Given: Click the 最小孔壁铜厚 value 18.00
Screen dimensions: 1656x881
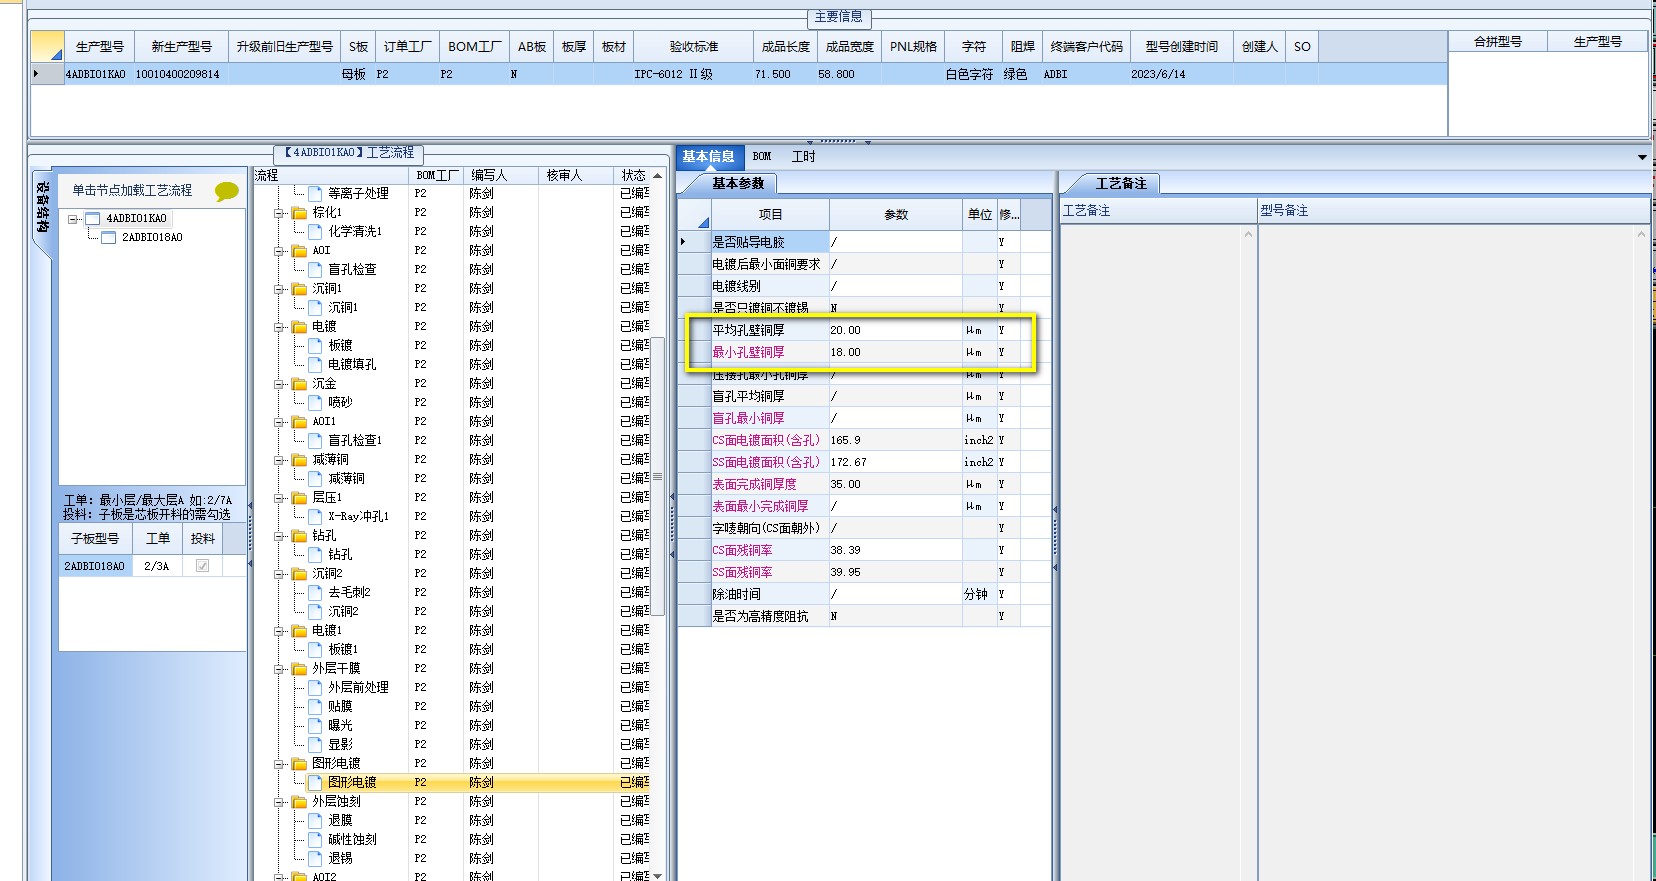Looking at the screenshot, I should 895,352.
